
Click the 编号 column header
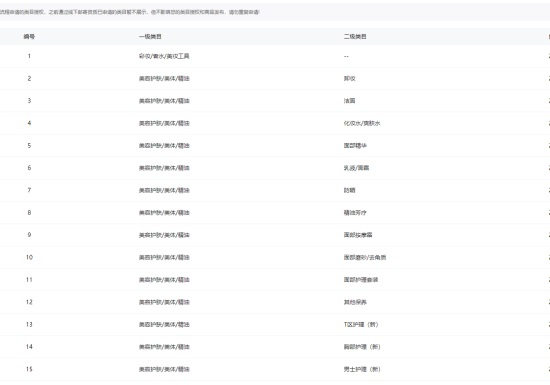coord(29,36)
